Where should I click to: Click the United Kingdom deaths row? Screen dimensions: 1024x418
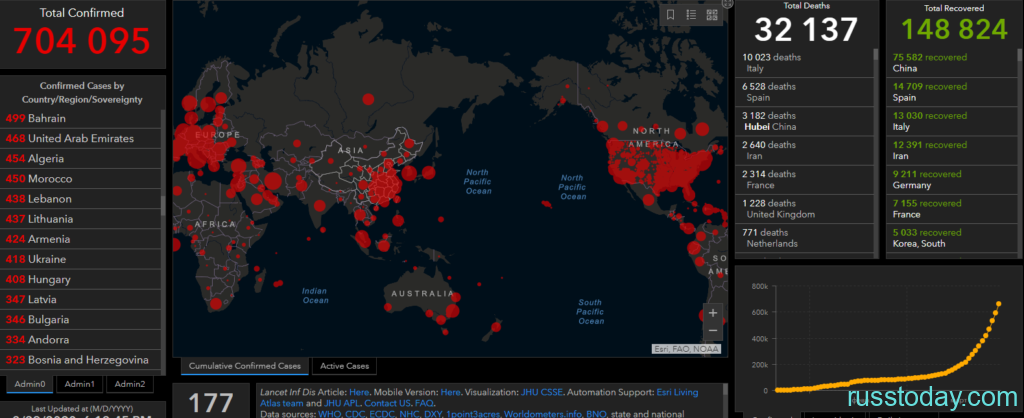pos(805,209)
